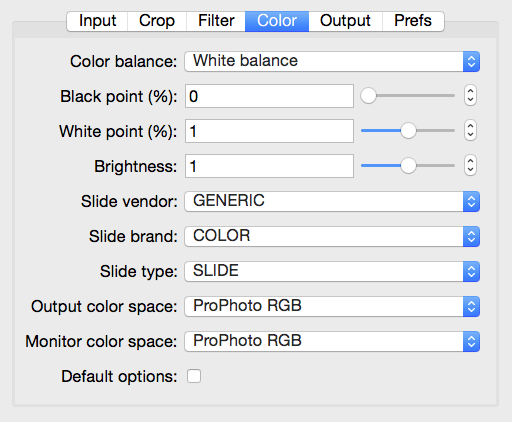This screenshot has width=512, height=422.
Task: Open the Slide brand COLOR dropdown
Action: click(x=332, y=236)
